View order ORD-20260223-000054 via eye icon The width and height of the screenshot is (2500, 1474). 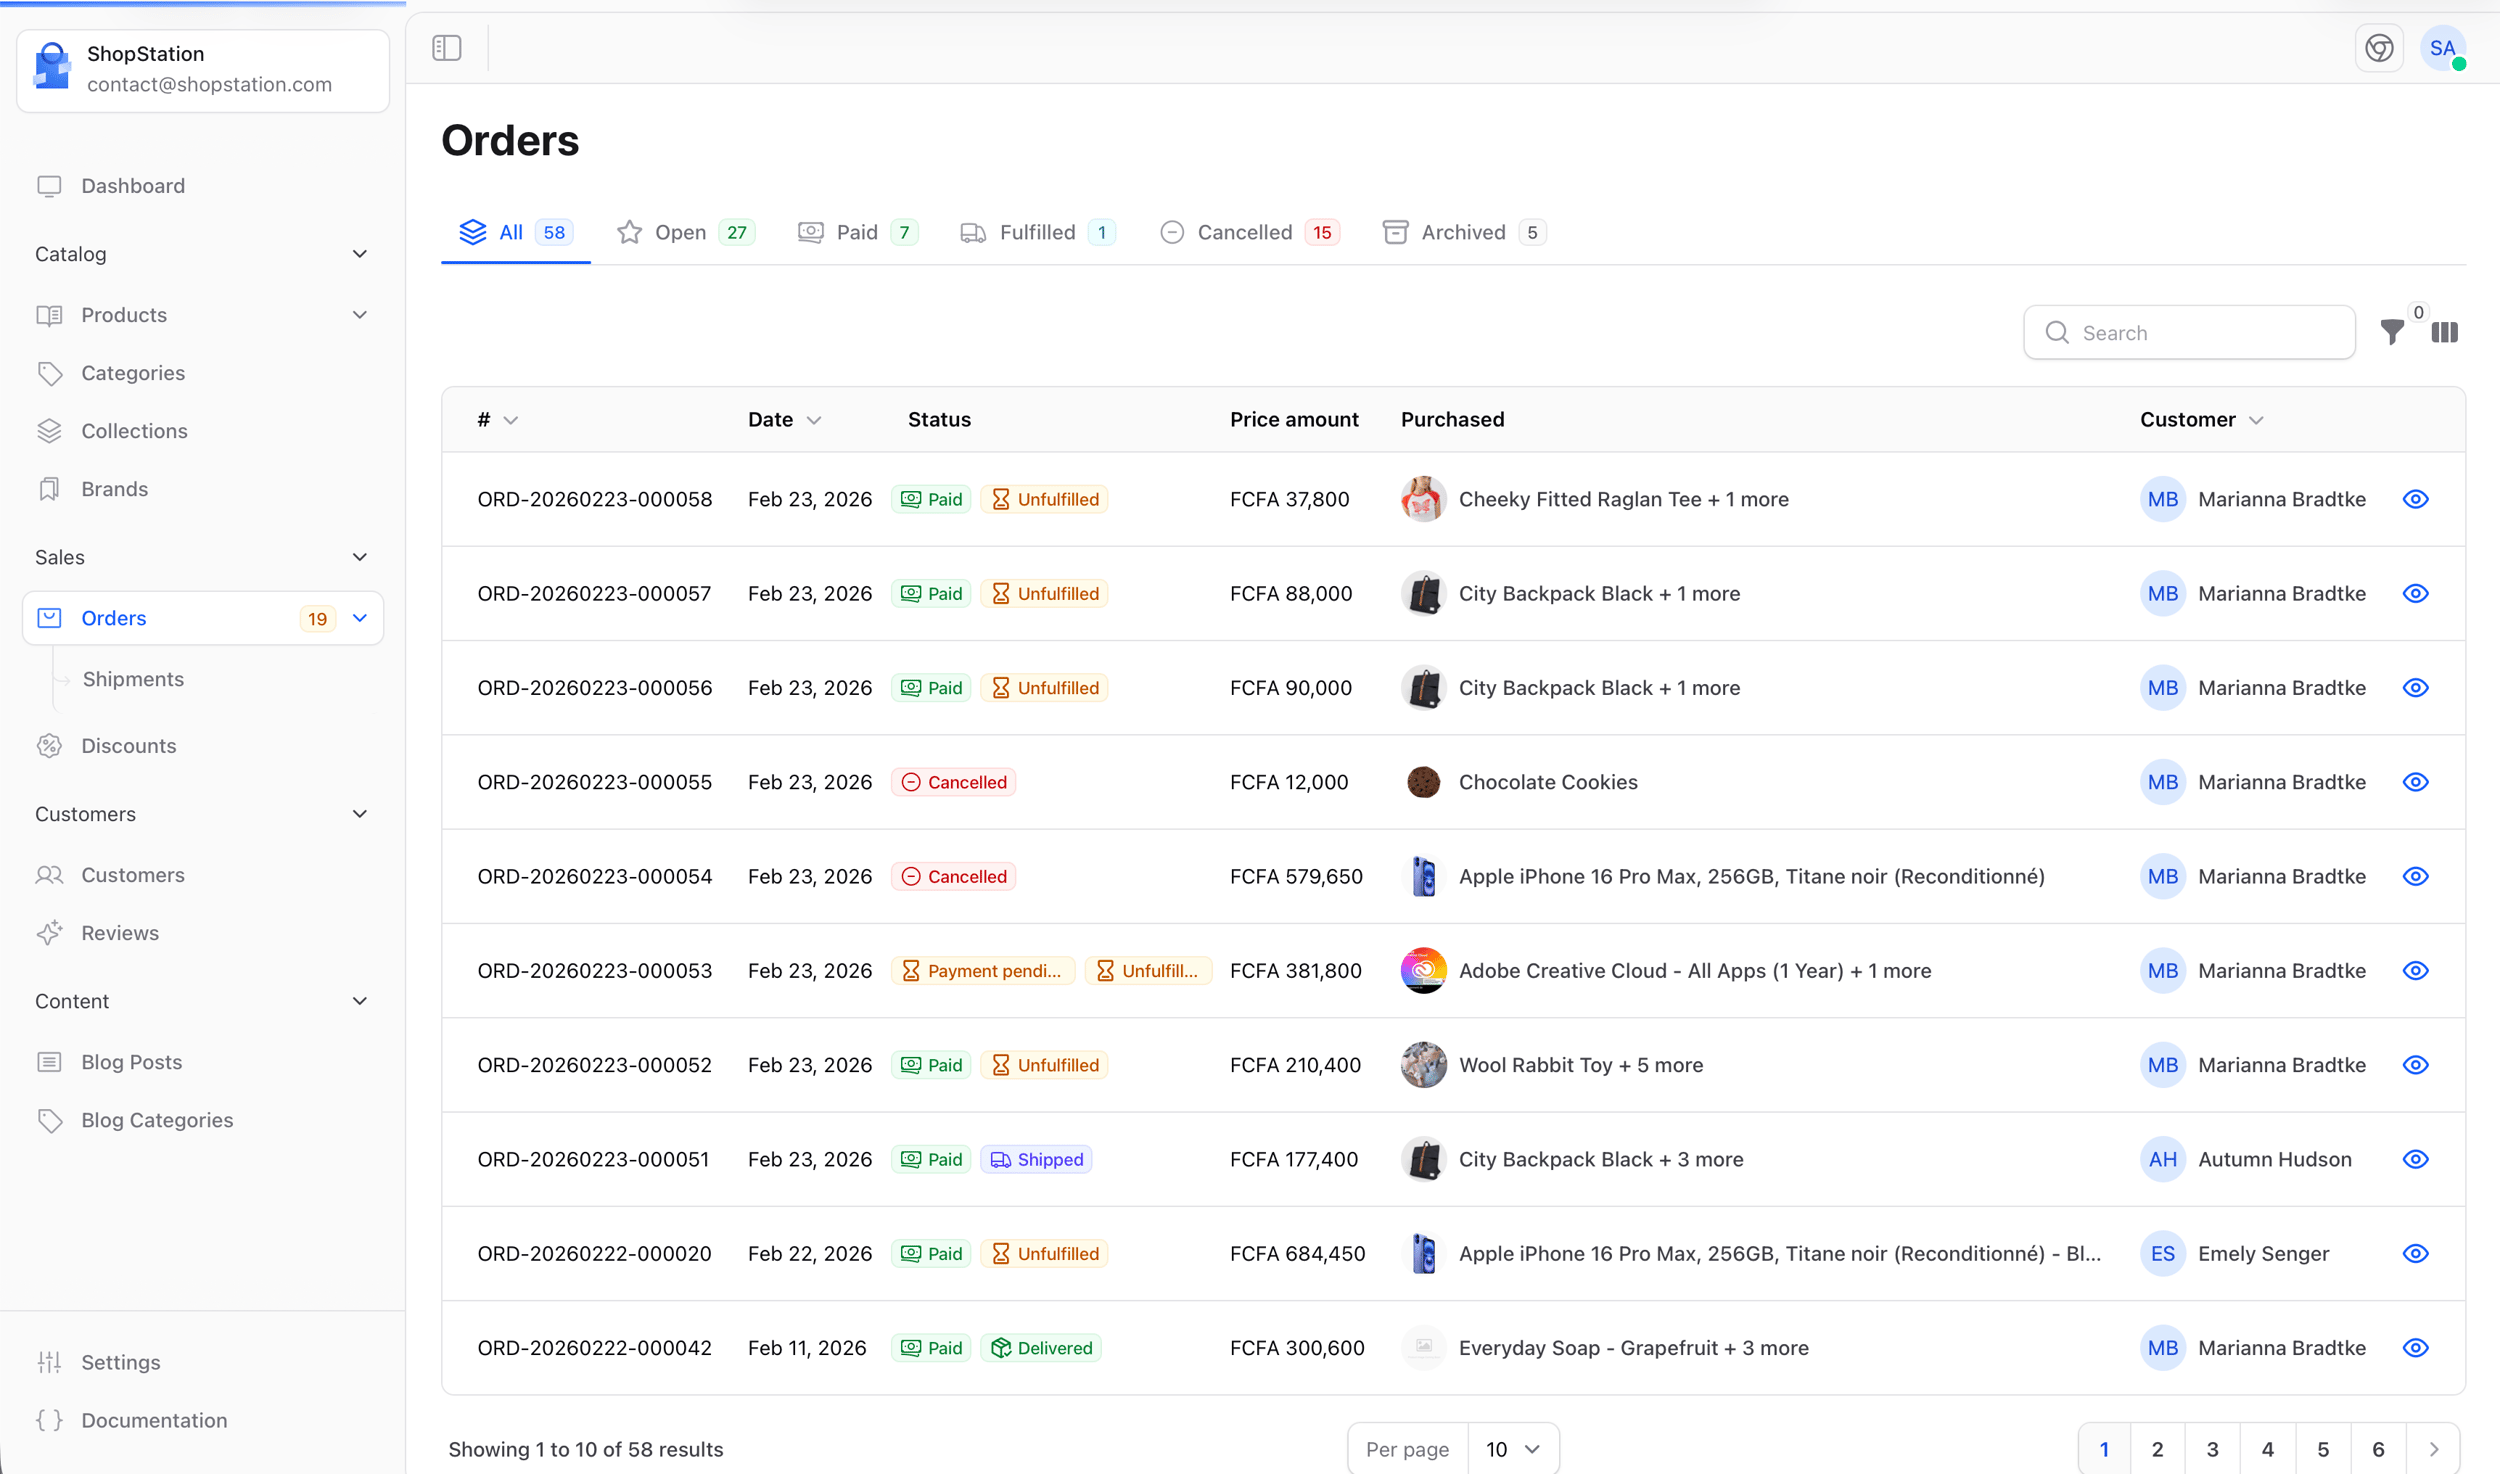point(2415,876)
